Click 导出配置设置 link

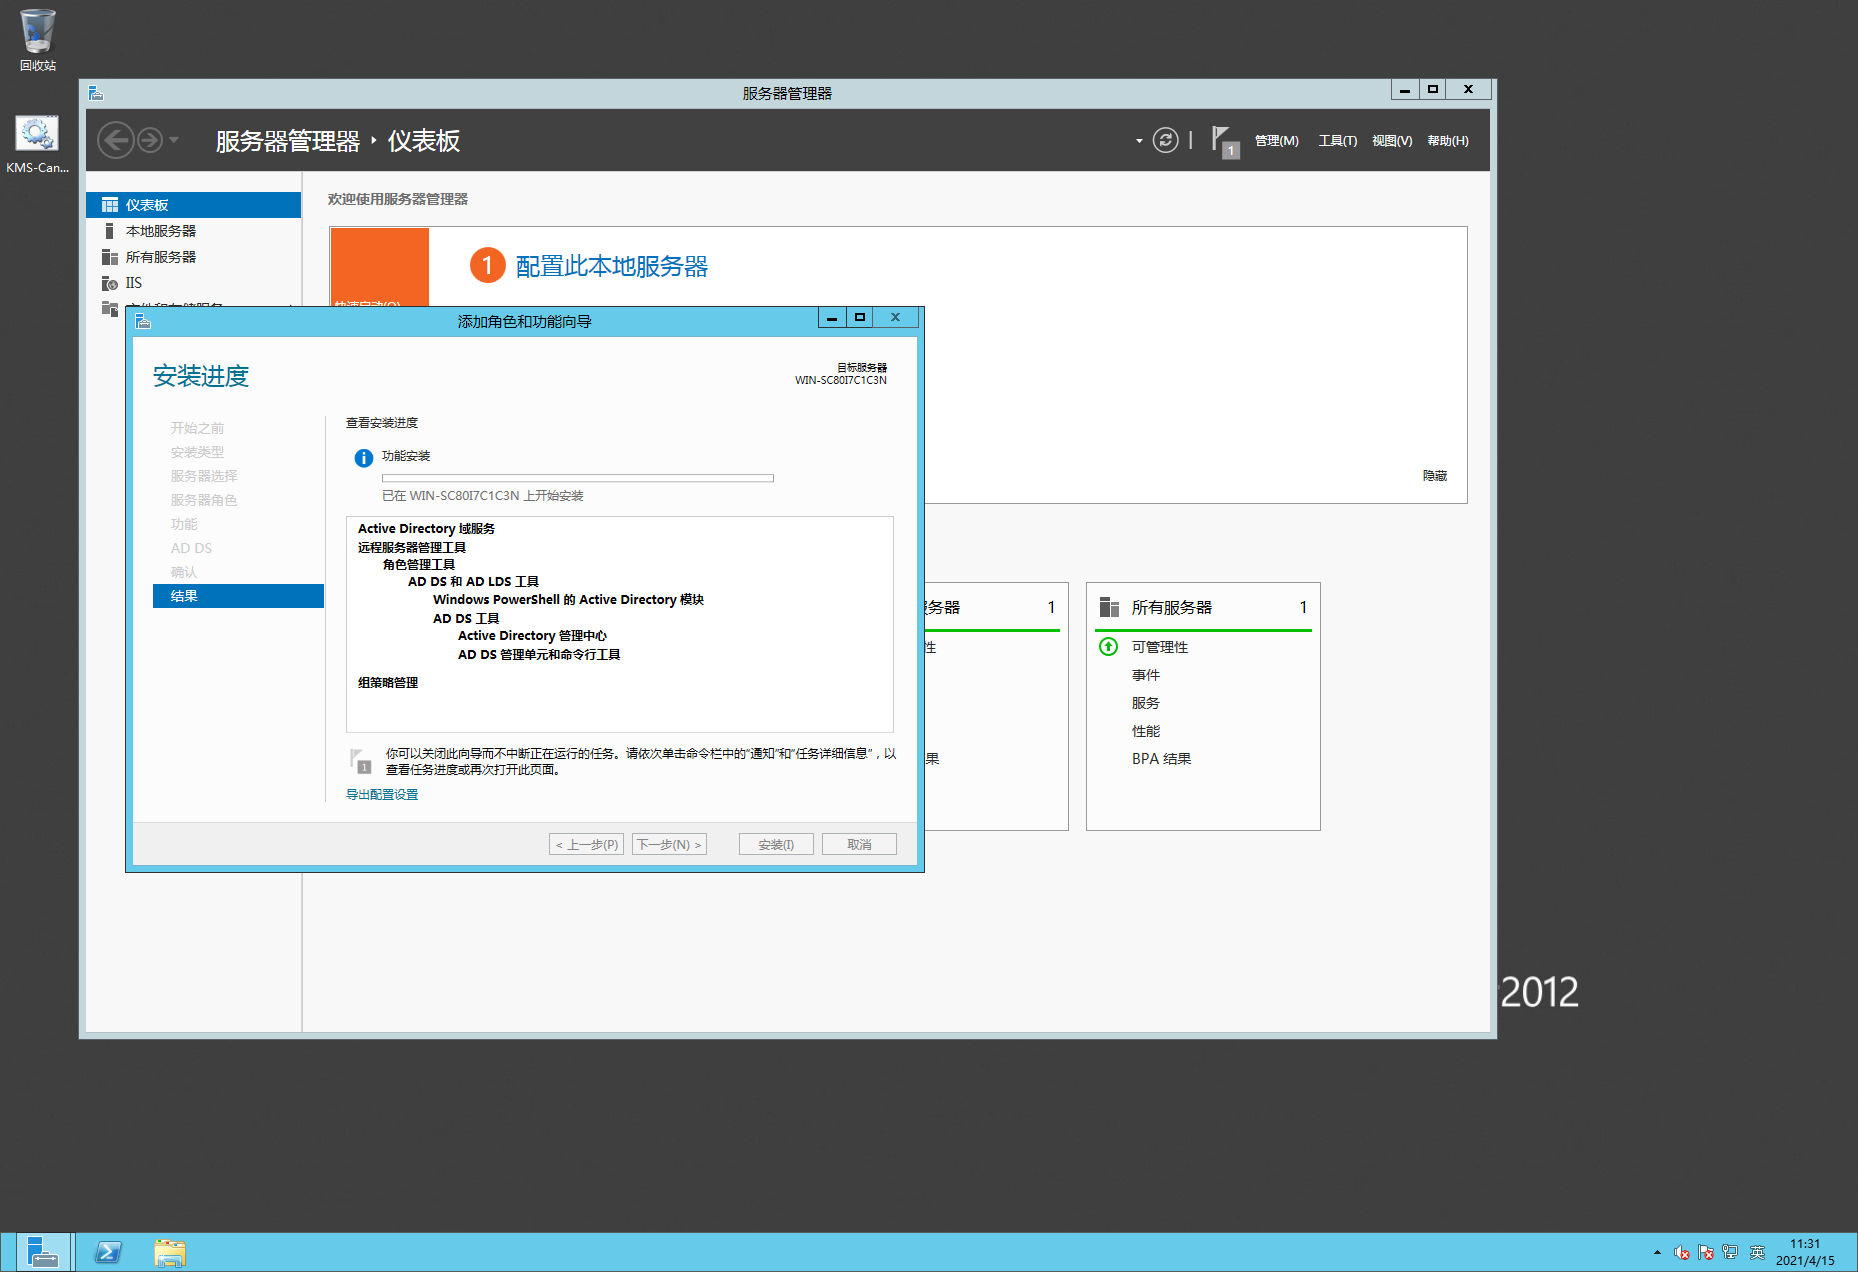[x=382, y=795]
